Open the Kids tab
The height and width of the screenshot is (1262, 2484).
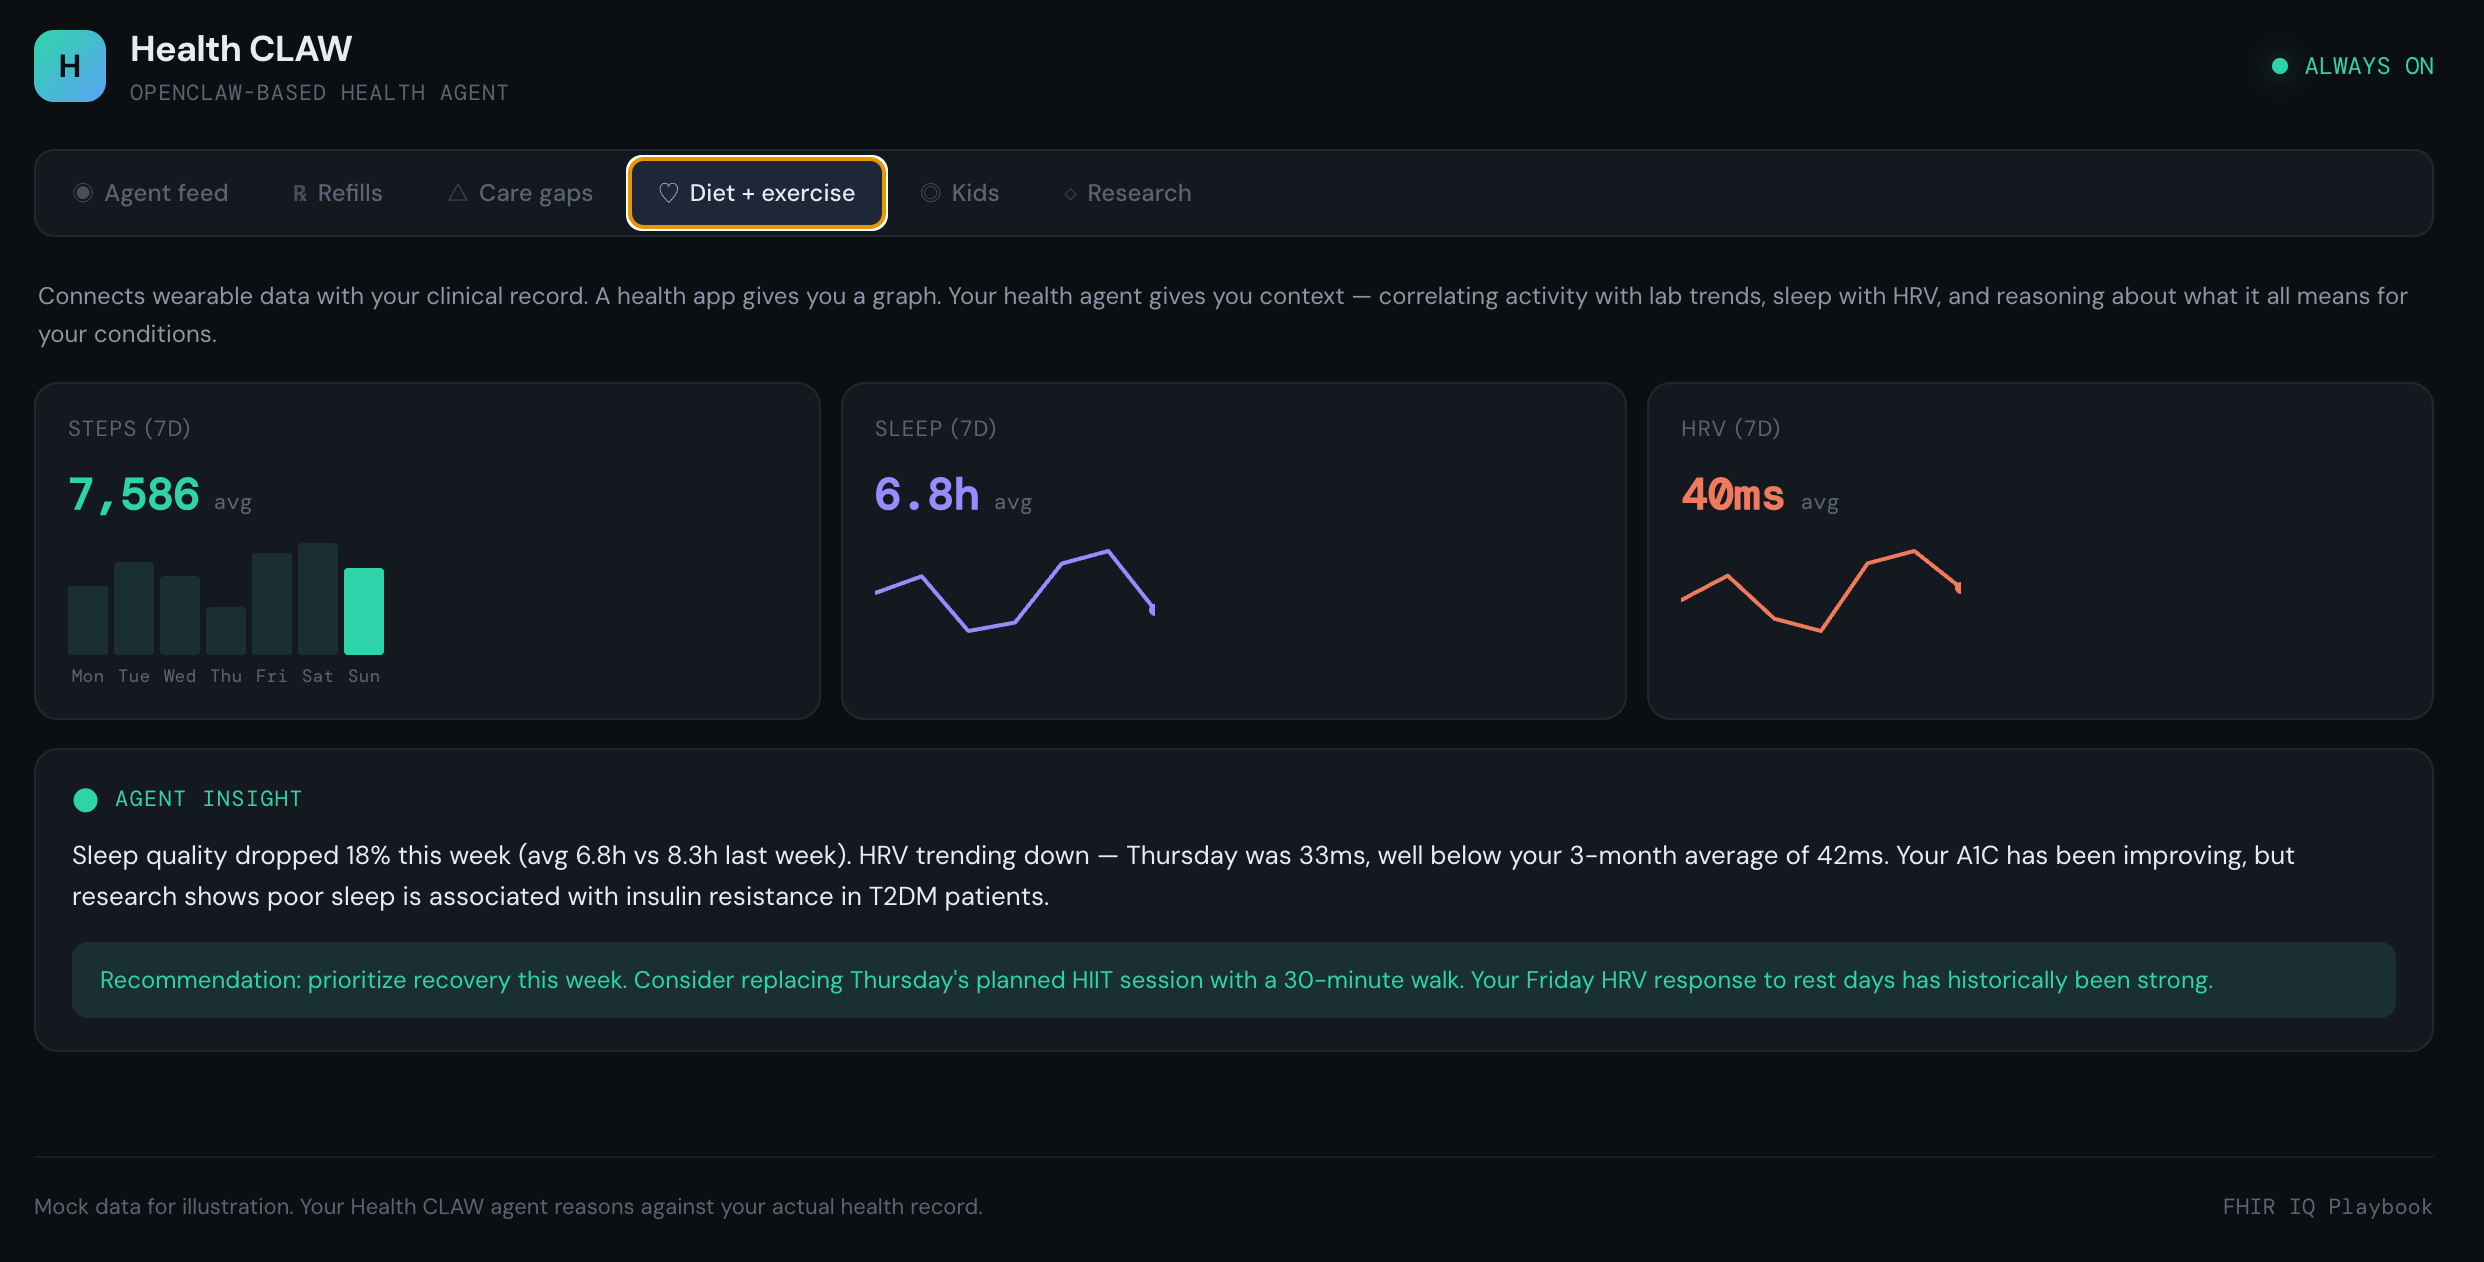click(x=960, y=193)
